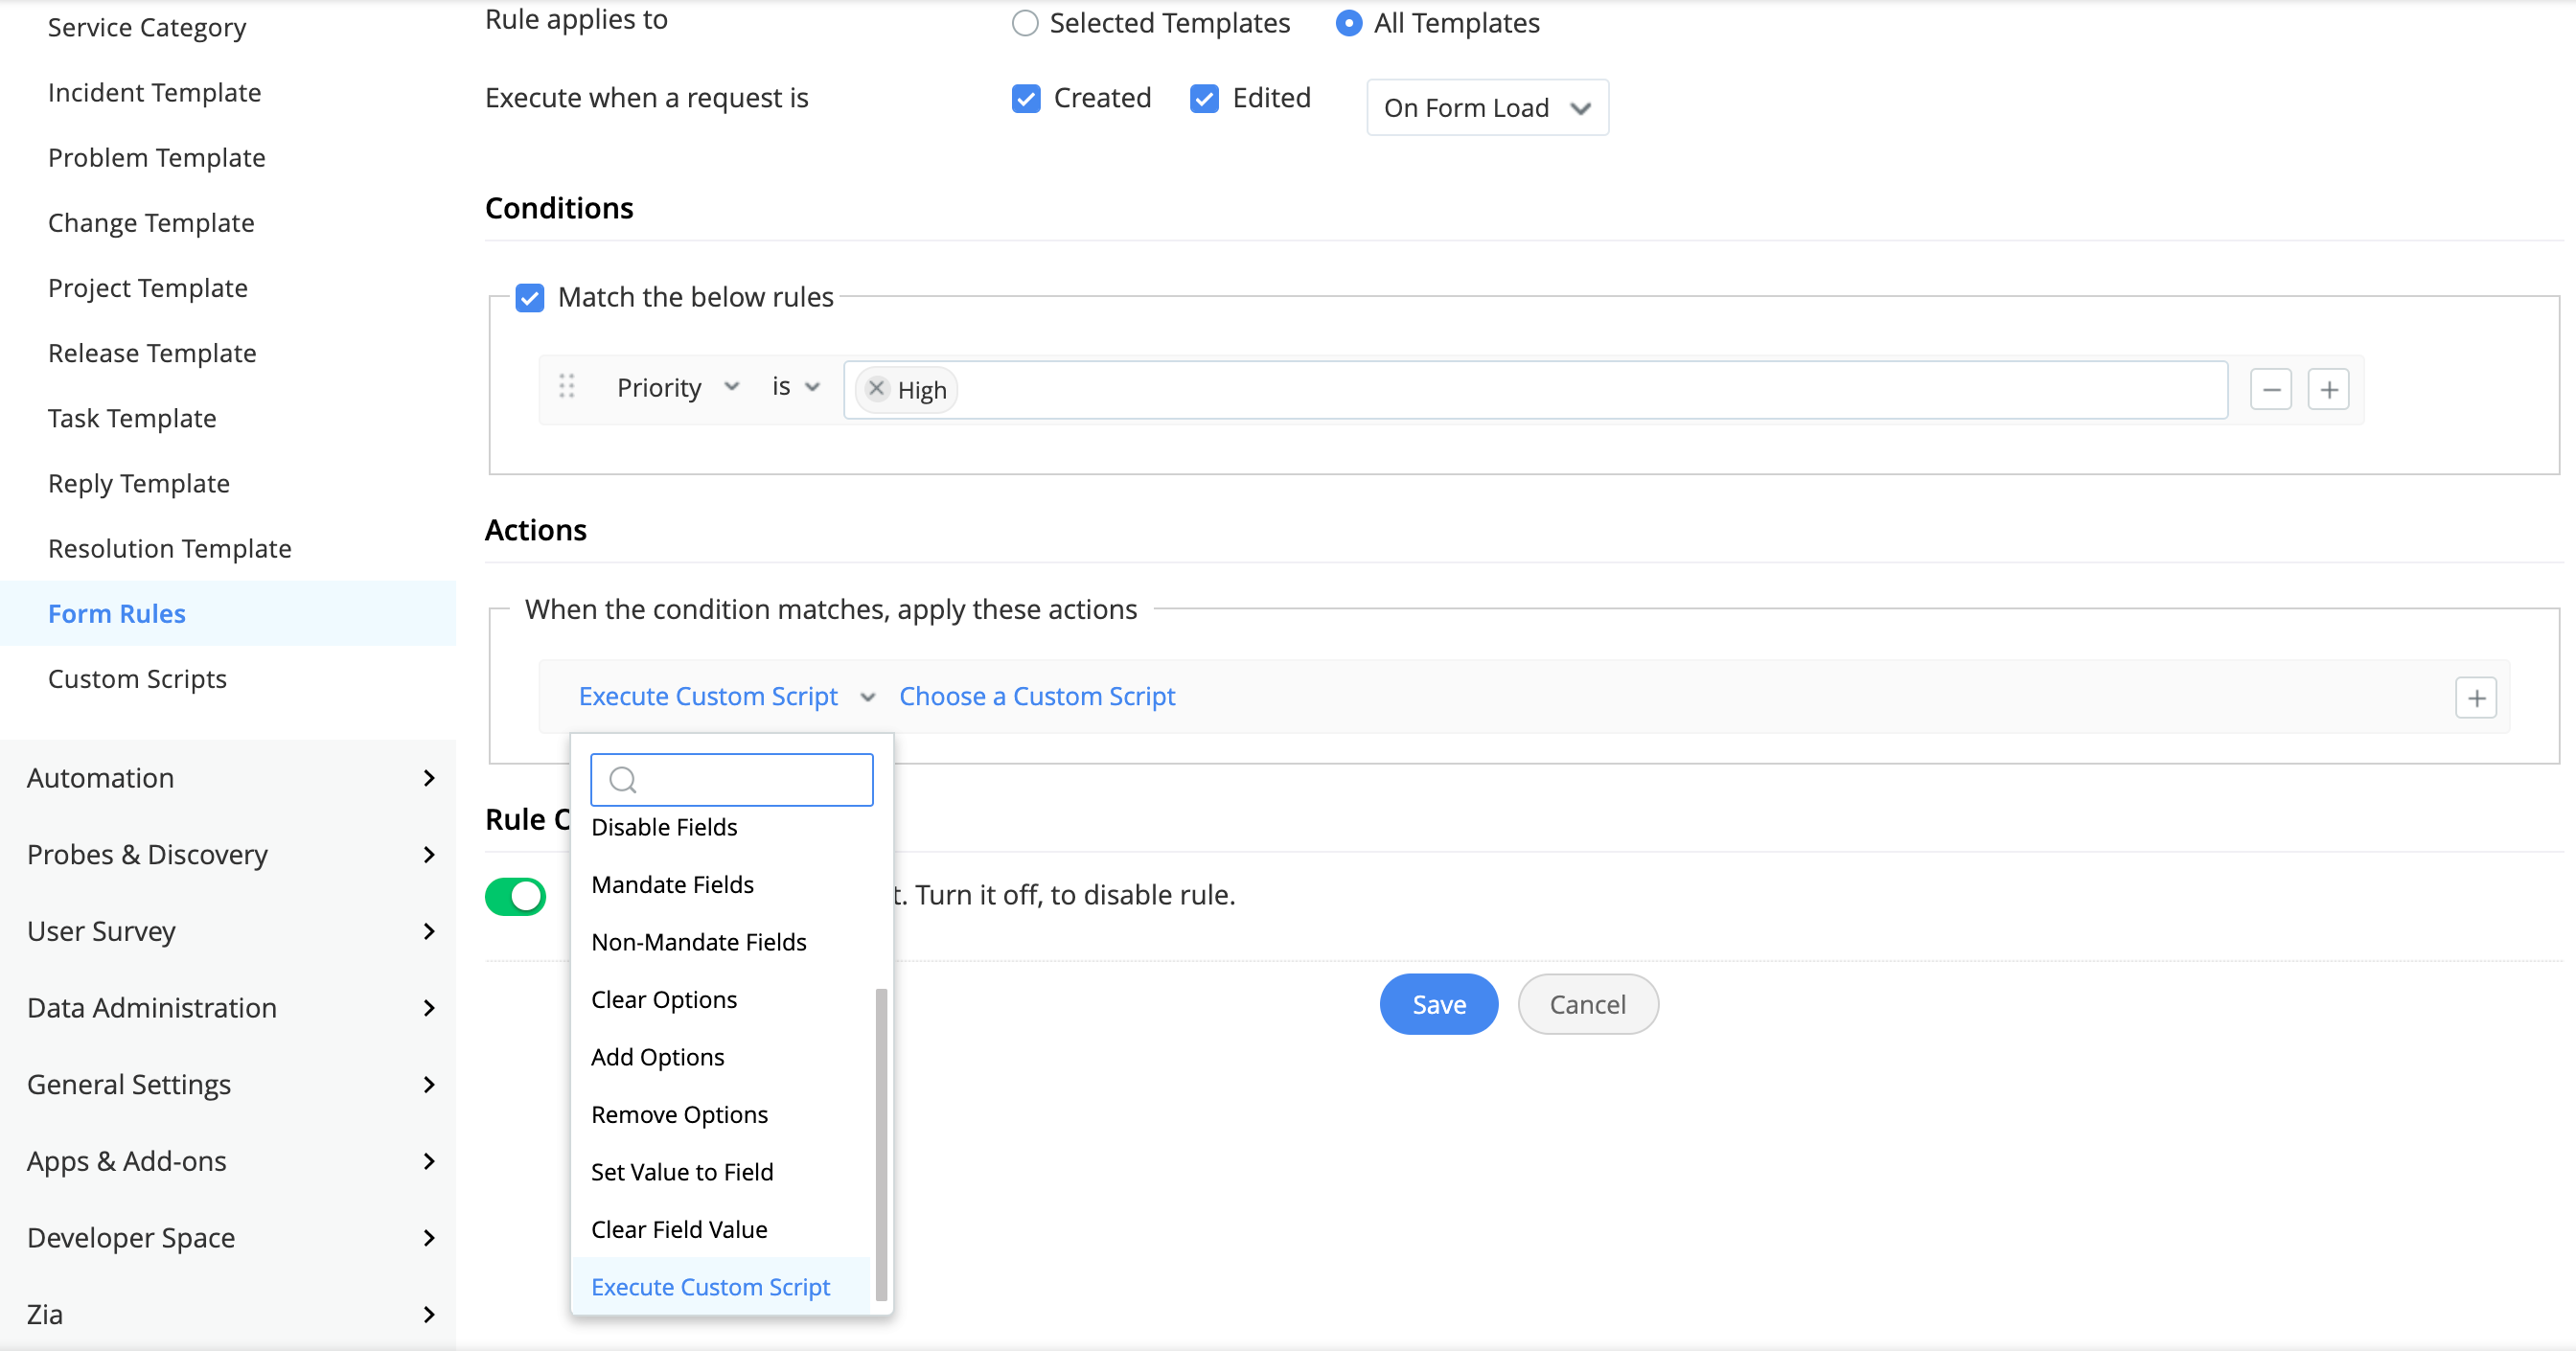The width and height of the screenshot is (2576, 1351).
Task: Uncheck the Created checkbox
Action: [x=1026, y=98]
